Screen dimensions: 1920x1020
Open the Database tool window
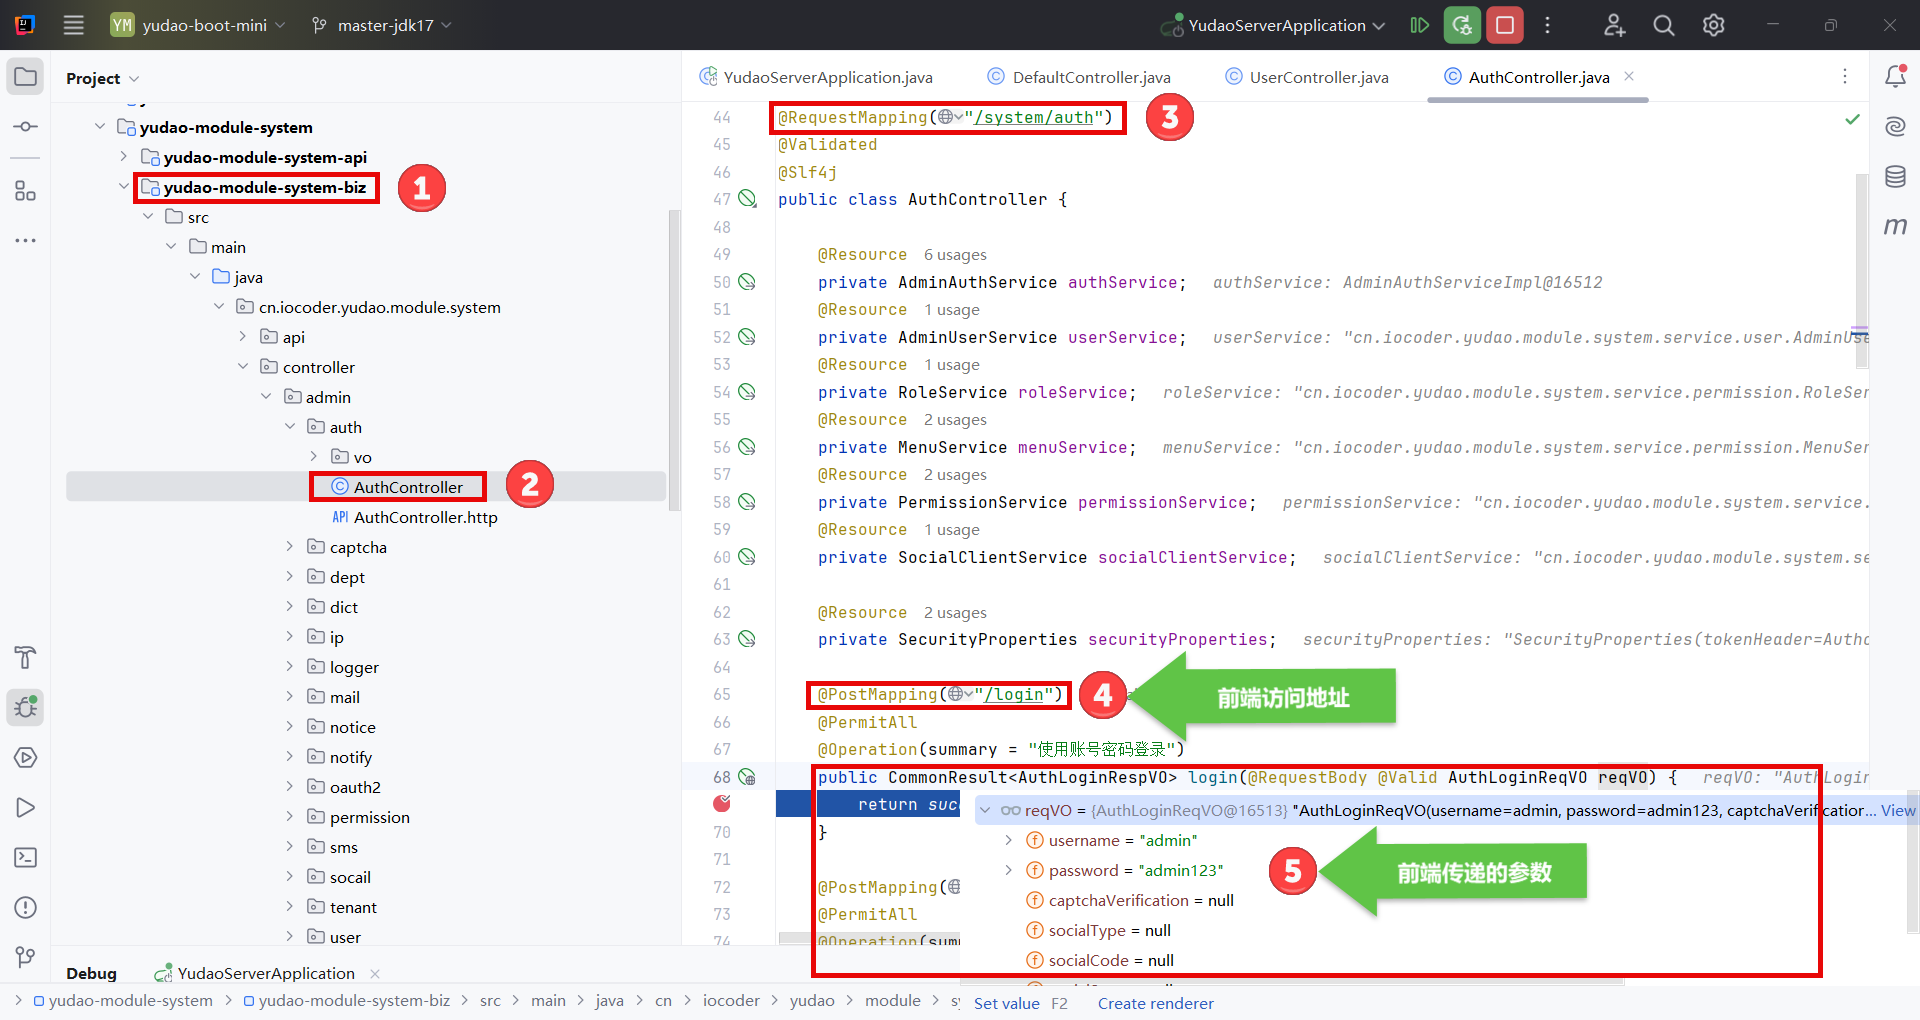(1895, 176)
